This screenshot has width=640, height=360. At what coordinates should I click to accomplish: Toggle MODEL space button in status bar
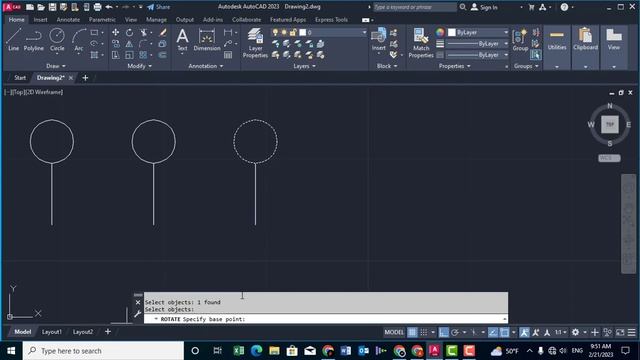click(x=394, y=332)
